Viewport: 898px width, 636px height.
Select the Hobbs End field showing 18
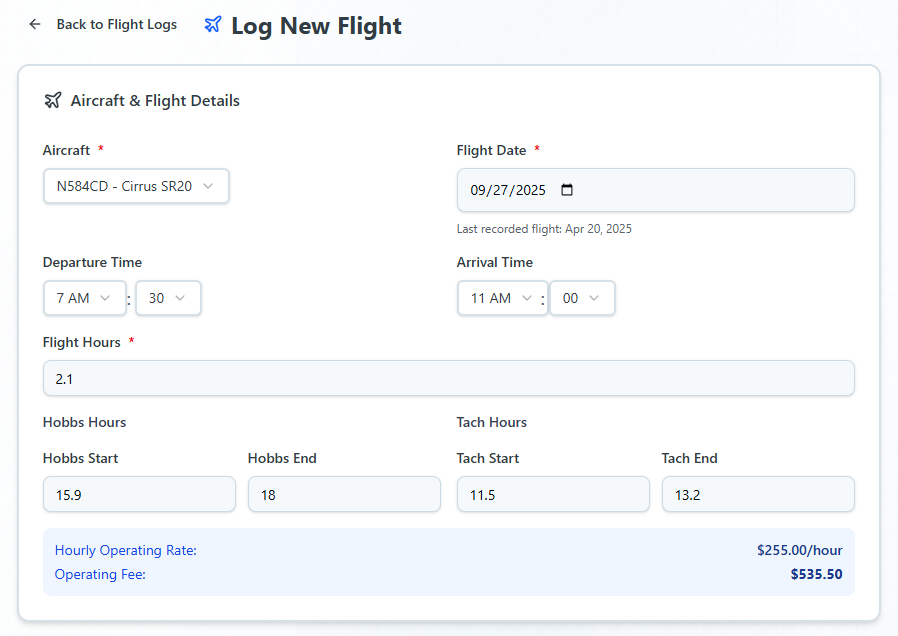click(x=344, y=494)
